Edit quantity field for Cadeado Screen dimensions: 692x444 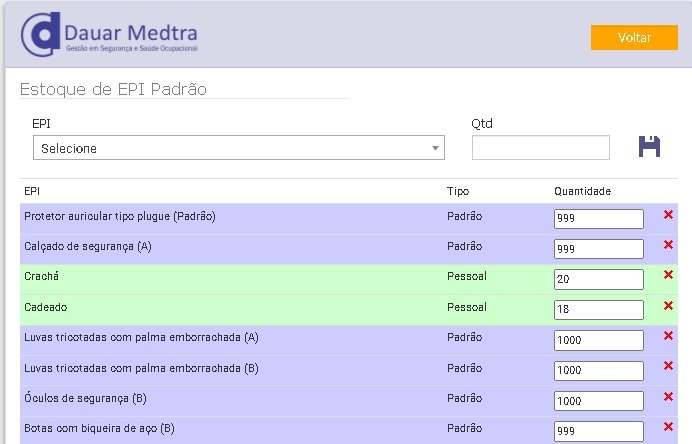pyautogui.click(x=598, y=309)
